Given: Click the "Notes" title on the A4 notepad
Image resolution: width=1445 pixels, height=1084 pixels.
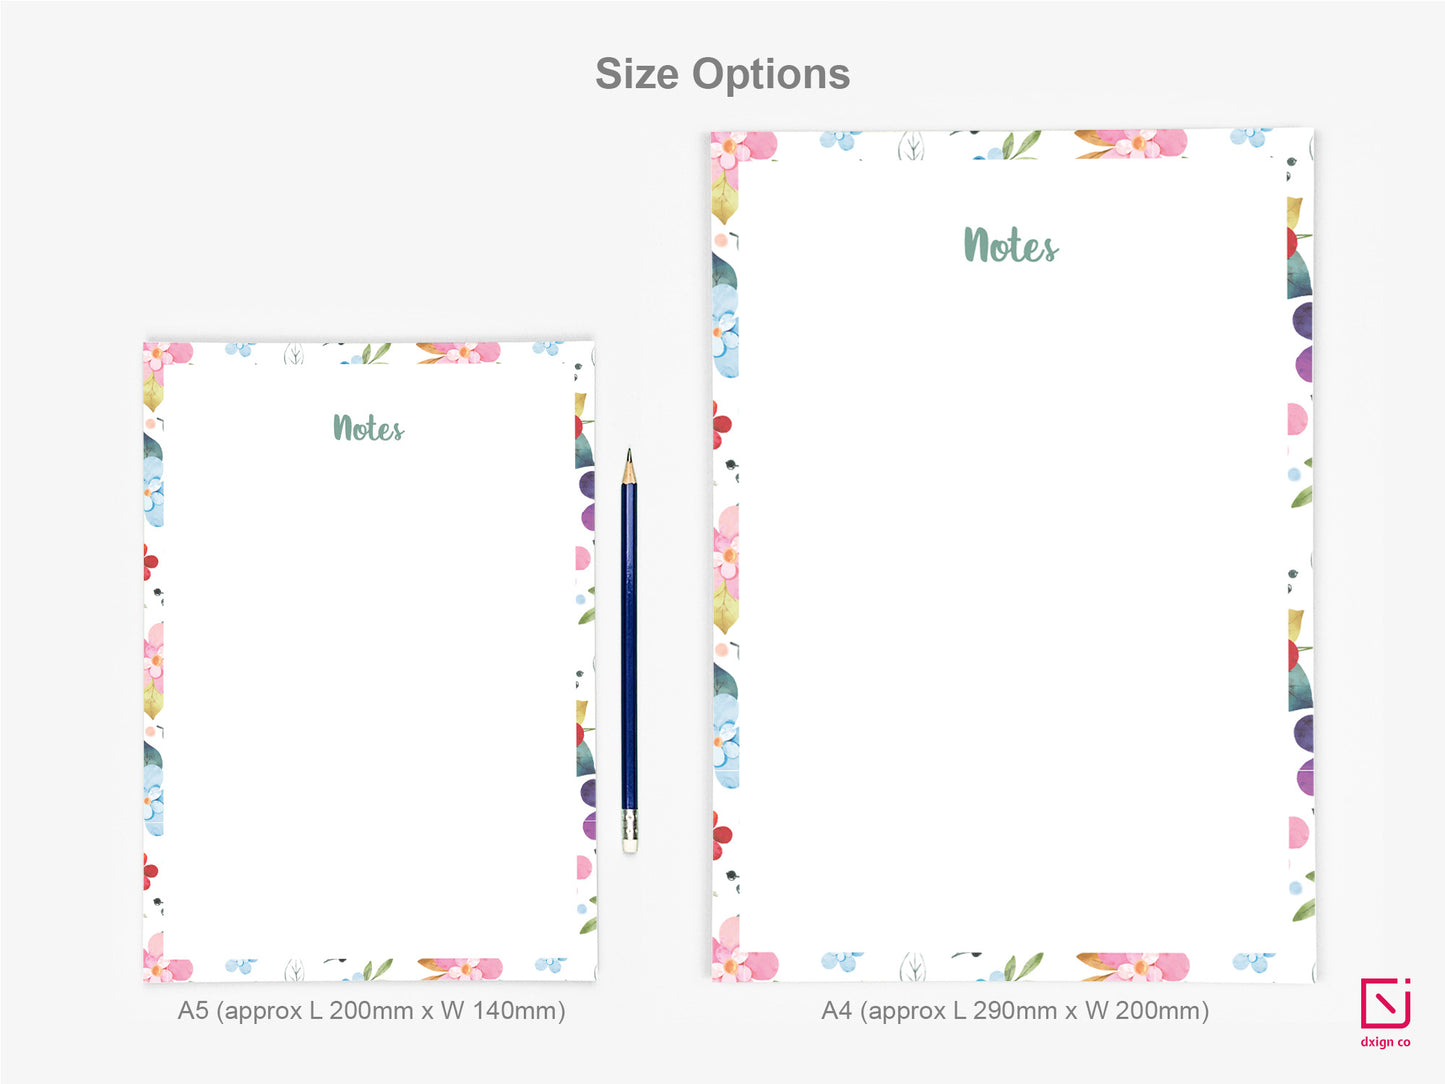Looking at the screenshot, I should tap(1010, 246).
